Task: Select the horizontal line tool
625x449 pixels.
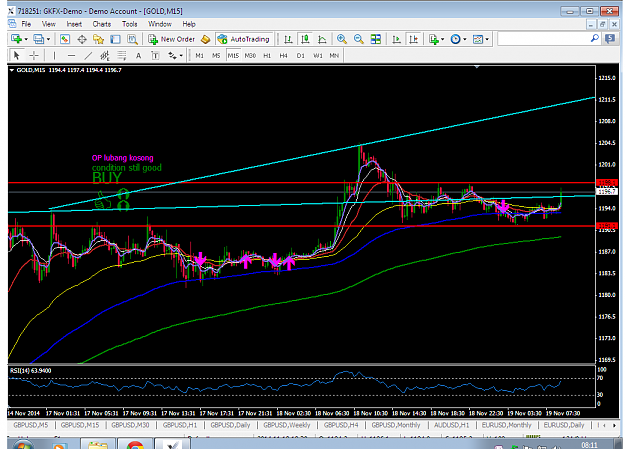Action: click(x=71, y=55)
